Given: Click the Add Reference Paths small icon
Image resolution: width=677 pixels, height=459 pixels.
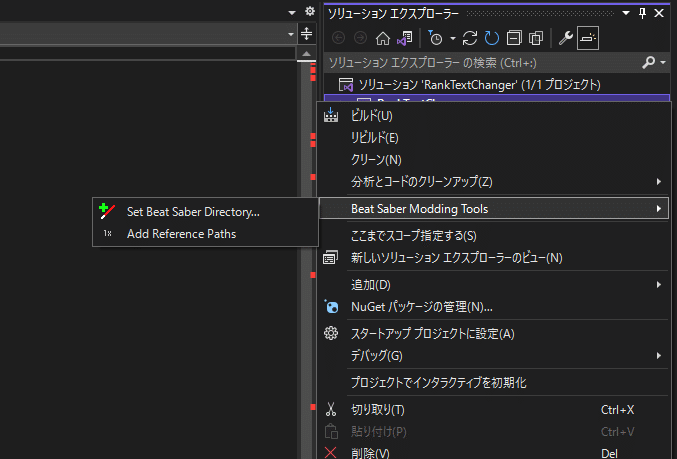Looking at the screenshot, I should 107,234.
